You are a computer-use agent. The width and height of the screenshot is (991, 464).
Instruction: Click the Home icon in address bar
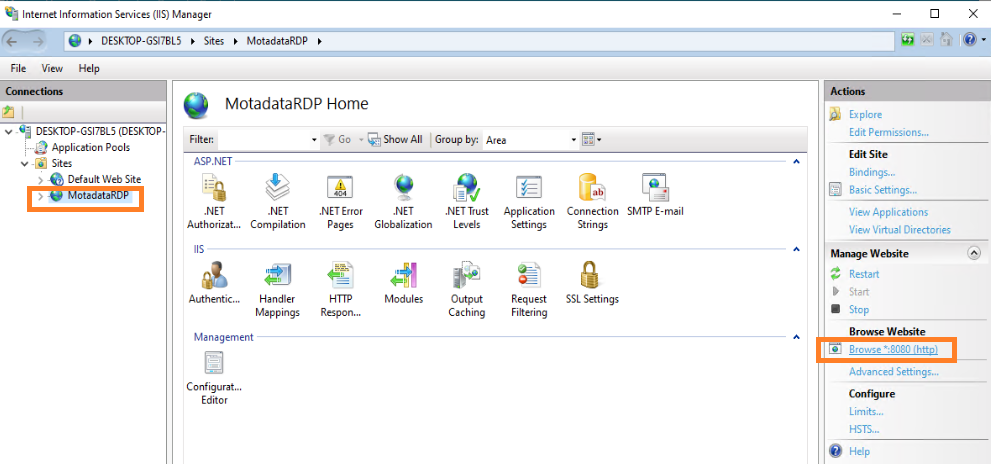[x=946, y=40]
